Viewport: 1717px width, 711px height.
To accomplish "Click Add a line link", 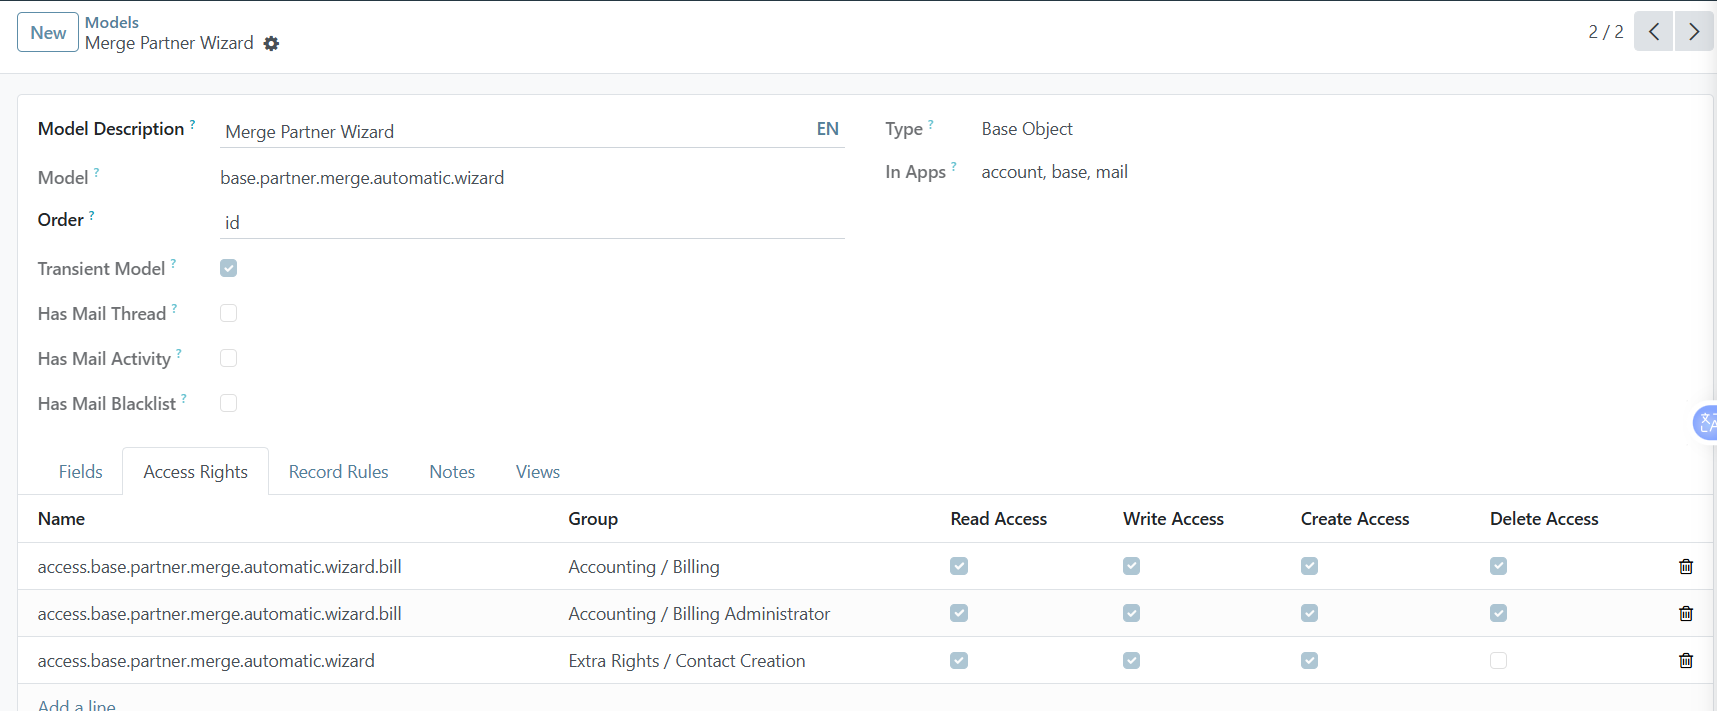I will point(77,704).
